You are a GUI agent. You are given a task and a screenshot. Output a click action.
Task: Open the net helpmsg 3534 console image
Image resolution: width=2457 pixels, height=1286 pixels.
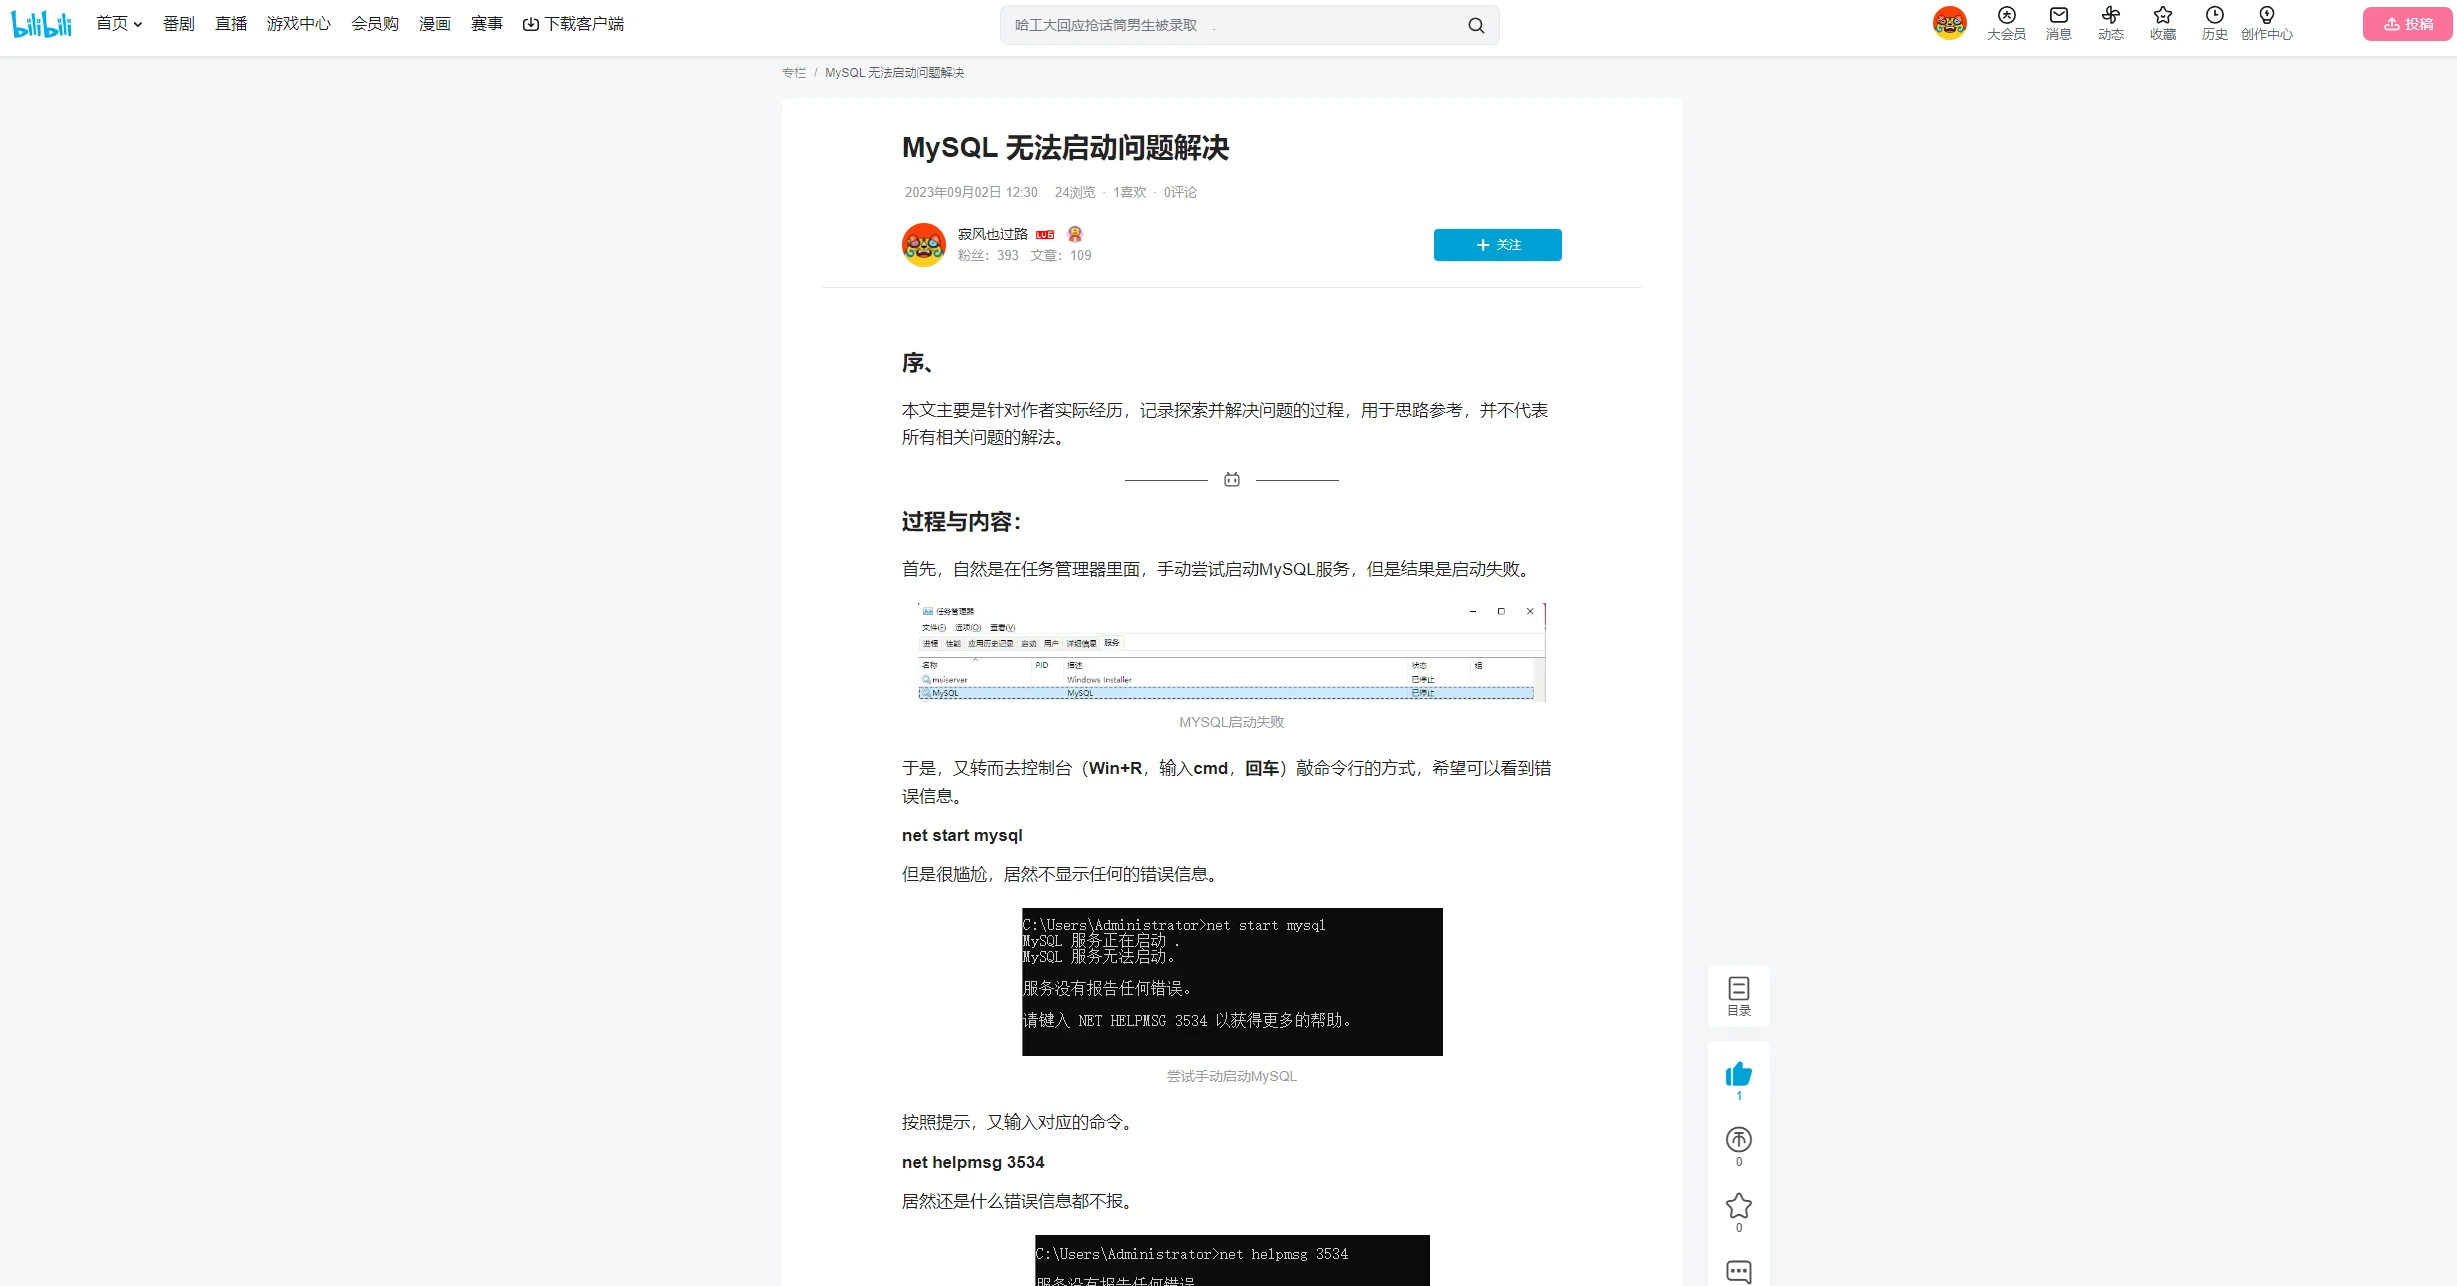click(x=1232, y=1261)
